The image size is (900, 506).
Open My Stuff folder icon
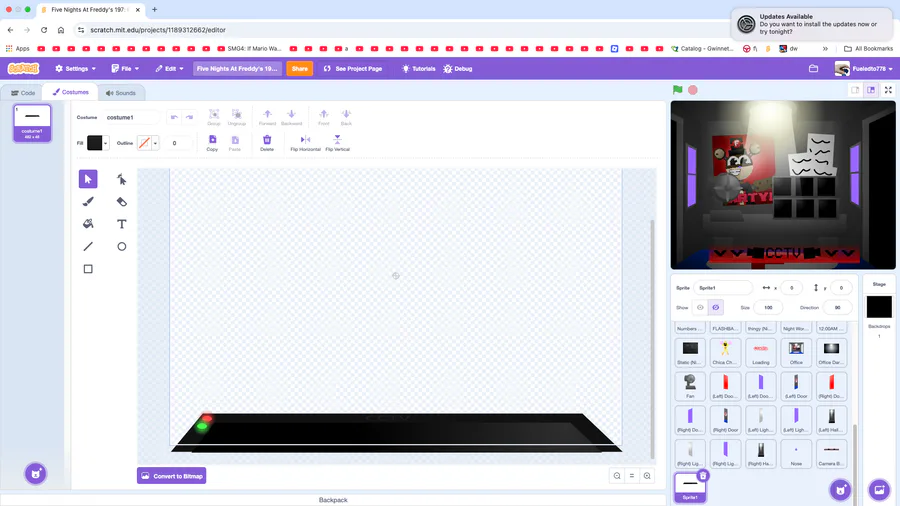813,68
